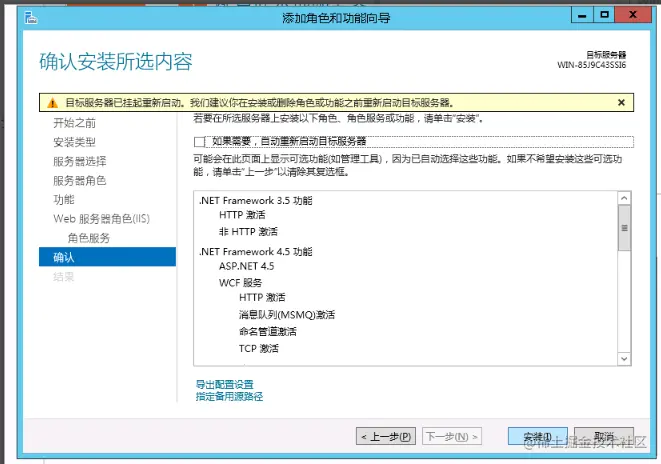The image size is (661, 464).
Task: Click the server name WIN-85J9C43SSI6
Action: (591, 65)
